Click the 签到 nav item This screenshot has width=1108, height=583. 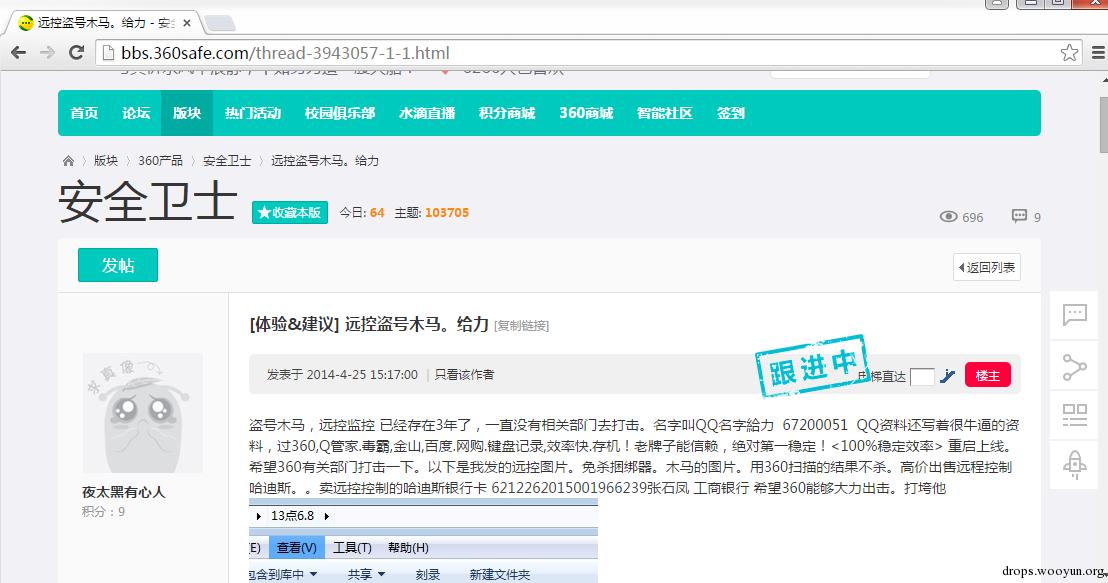tap(731, 113)
